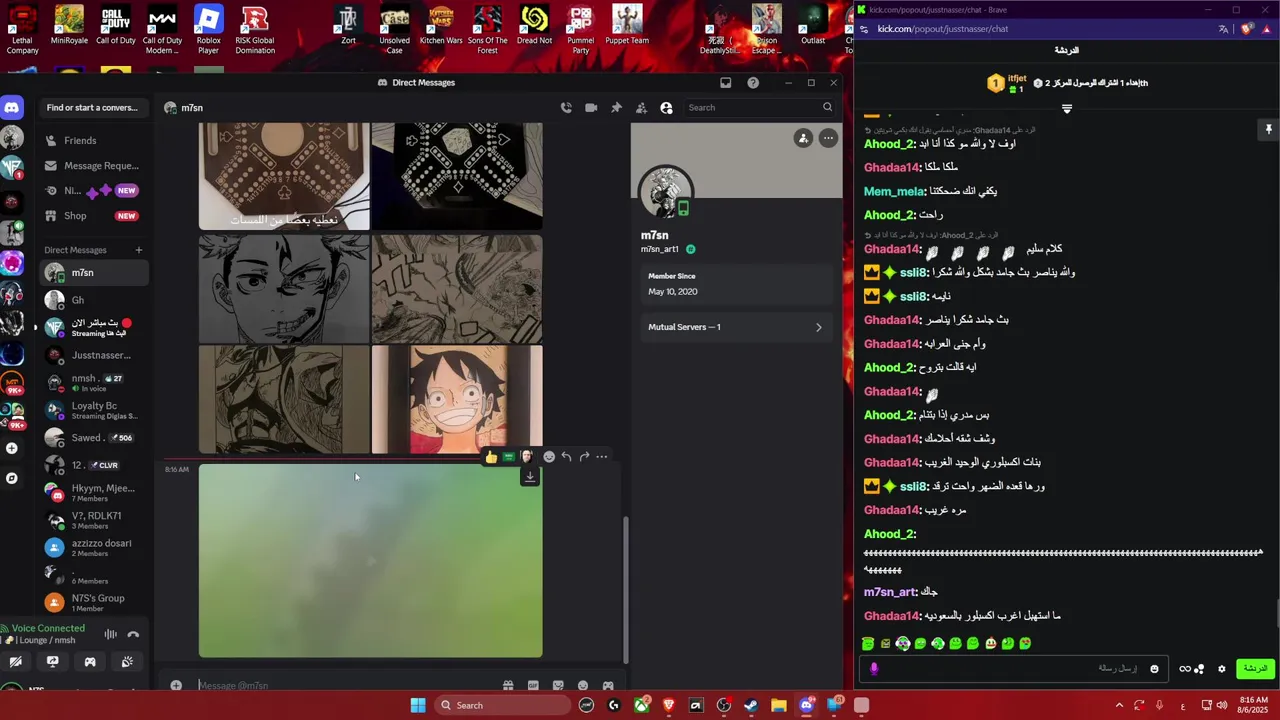Add a server in Discord sidebar

12,448
